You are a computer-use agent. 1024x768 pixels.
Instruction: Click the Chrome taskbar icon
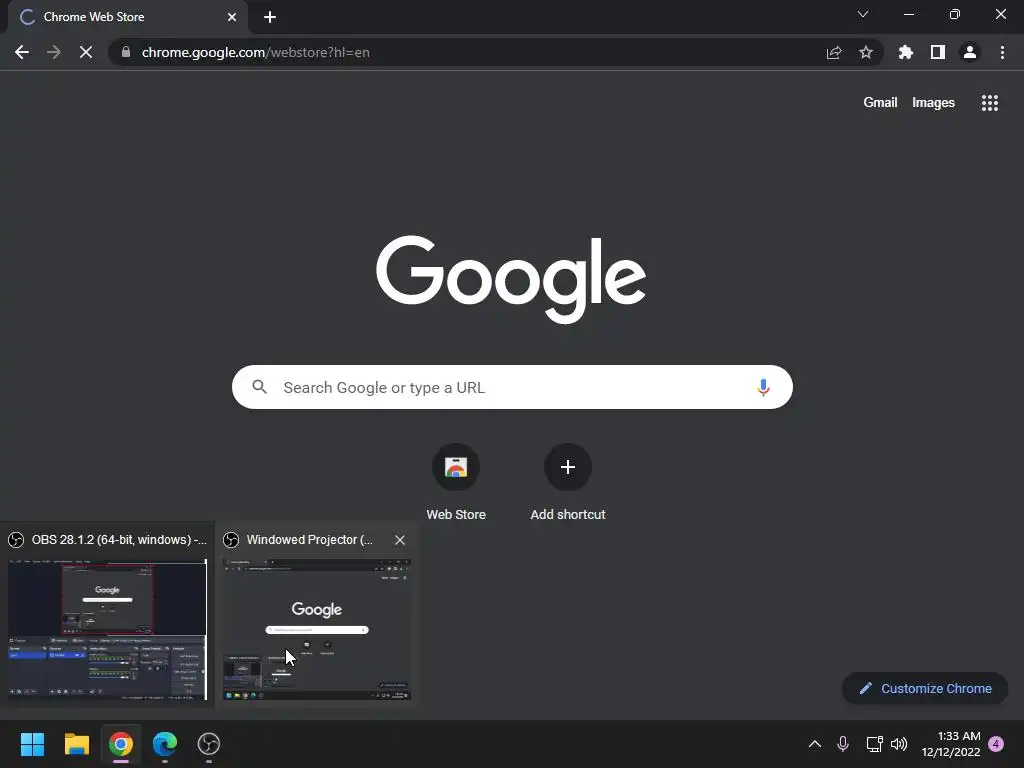[121, 744]
